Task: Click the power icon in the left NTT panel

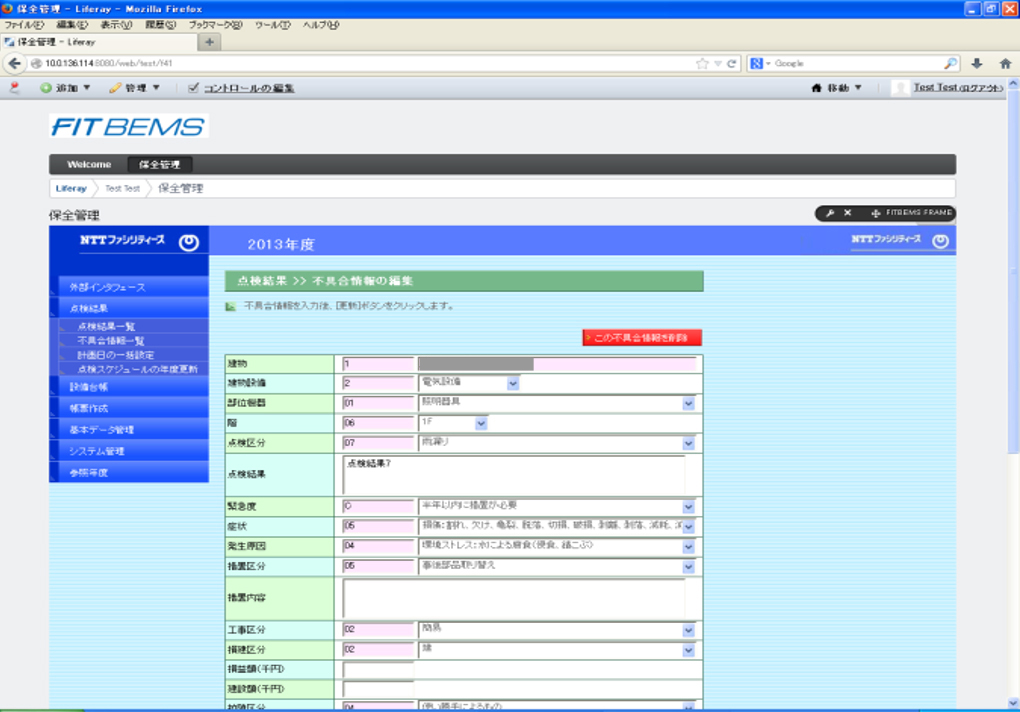Action: pyautogui.click(x=188, y=242)
